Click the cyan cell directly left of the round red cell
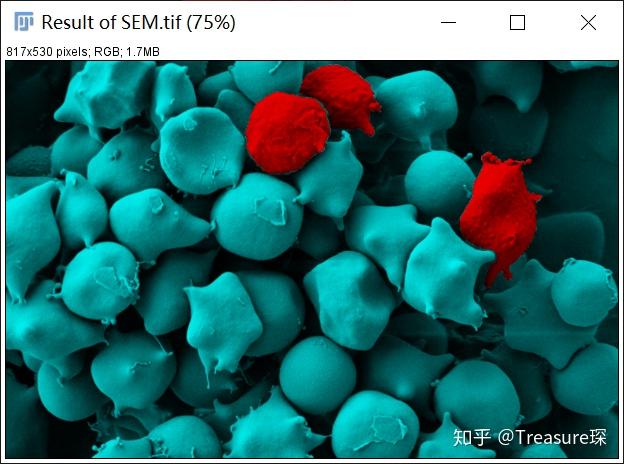The image size is (624, 464). coord(201,150)
